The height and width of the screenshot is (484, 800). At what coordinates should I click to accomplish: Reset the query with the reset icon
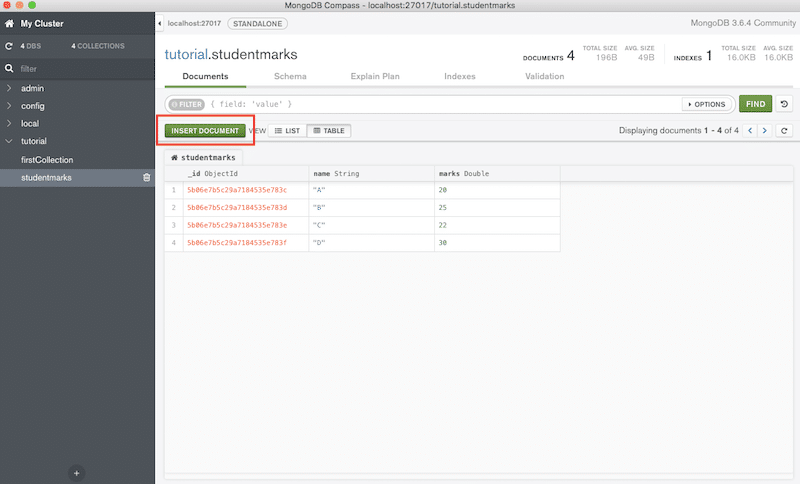point(784,104)
